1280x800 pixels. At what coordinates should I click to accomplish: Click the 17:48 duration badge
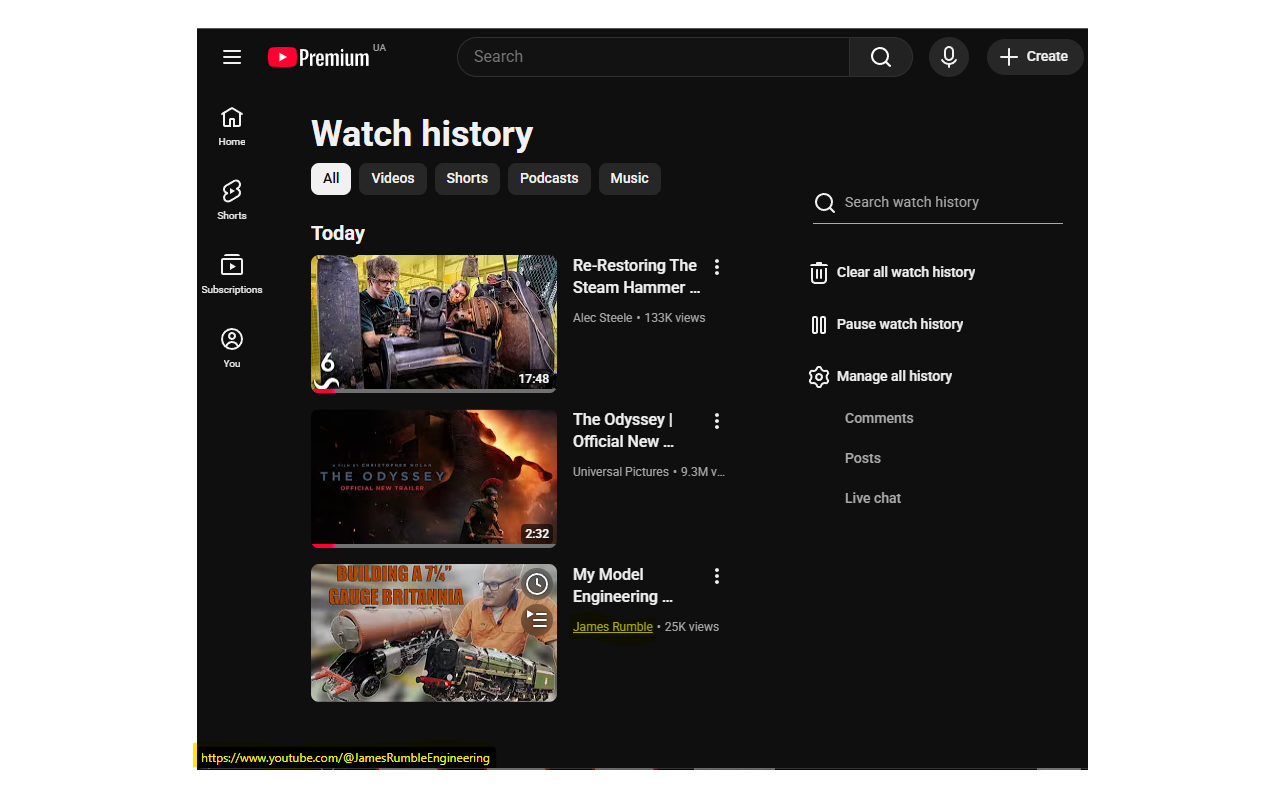tap(534, 379)
